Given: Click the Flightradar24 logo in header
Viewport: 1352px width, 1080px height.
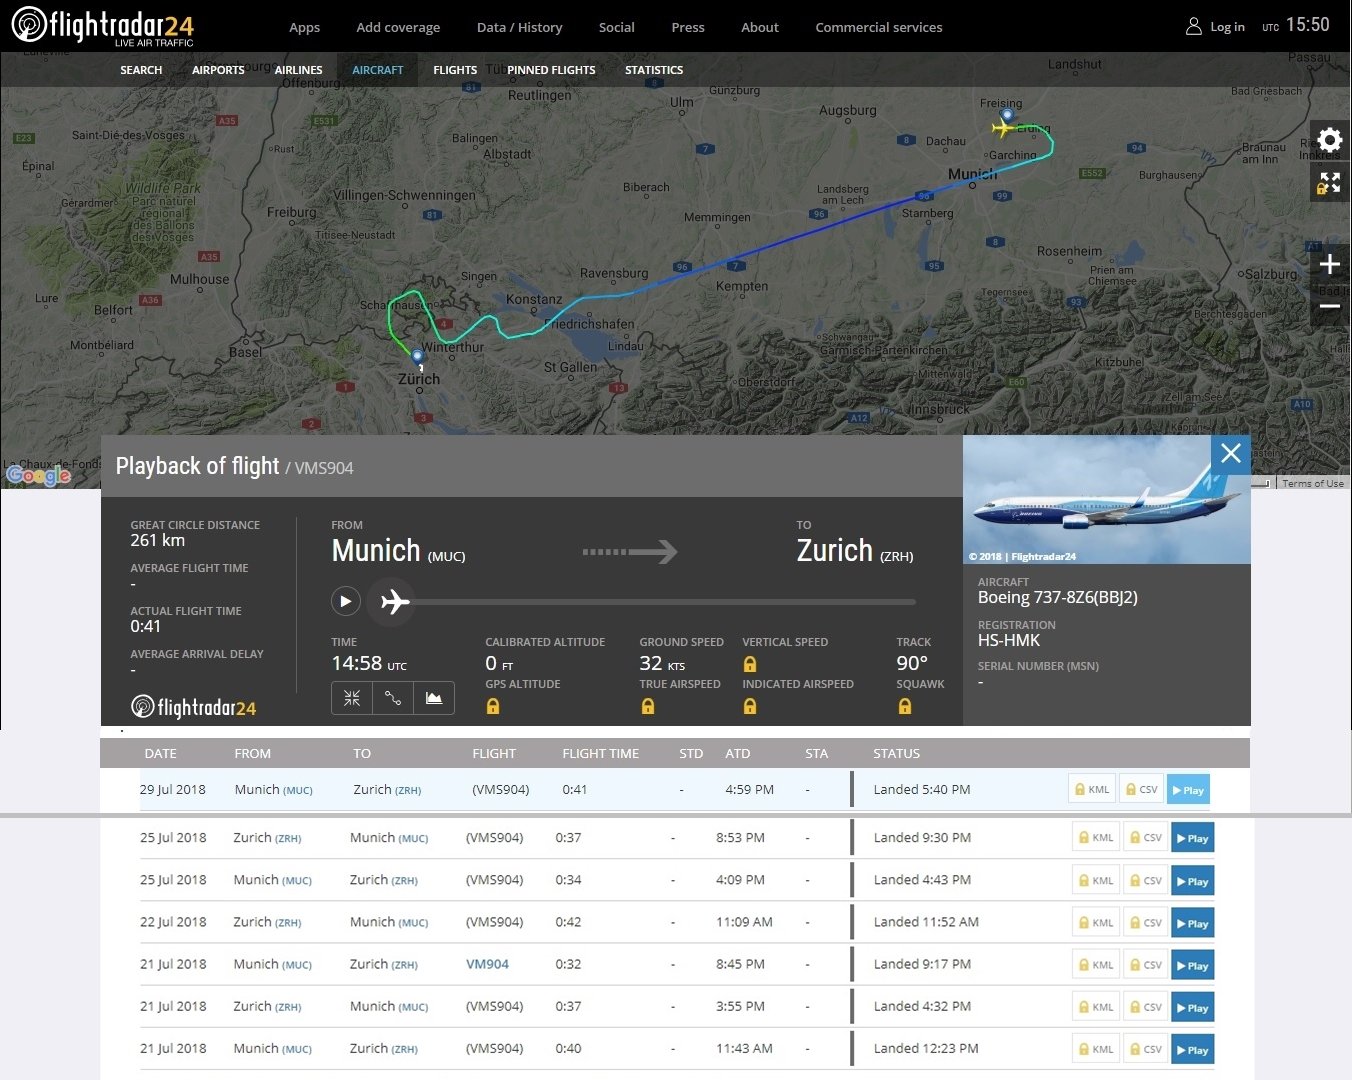Looking at the screenshot, I should pos(103,26).
